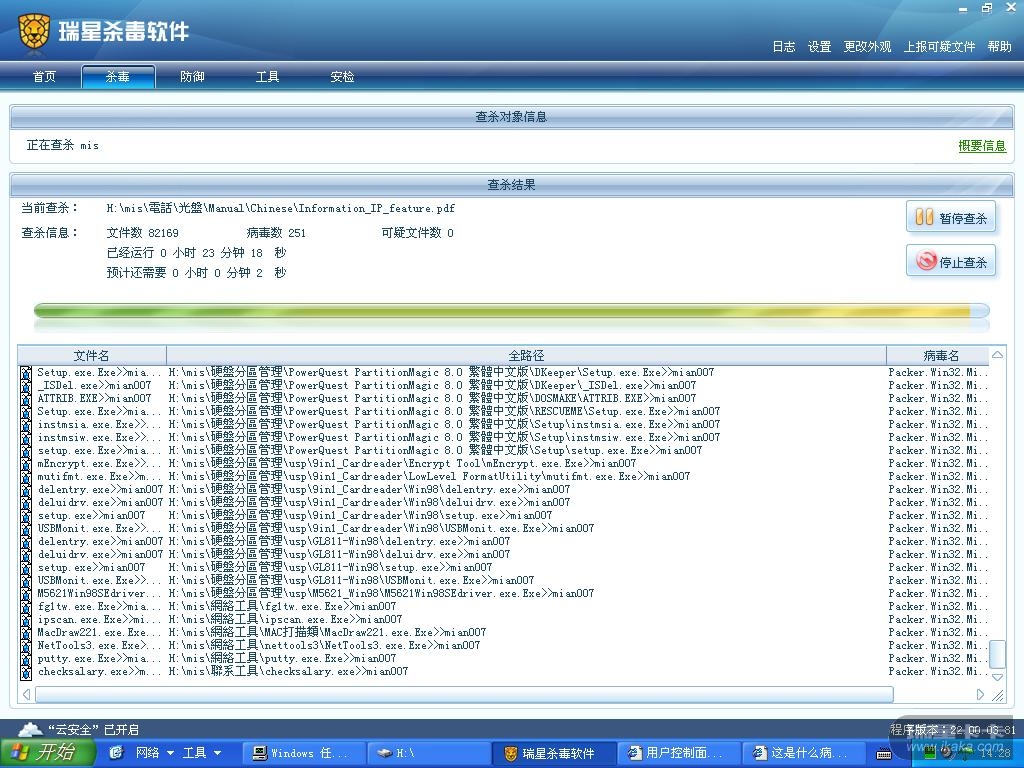Click the scan progress bar

point(511,311)
